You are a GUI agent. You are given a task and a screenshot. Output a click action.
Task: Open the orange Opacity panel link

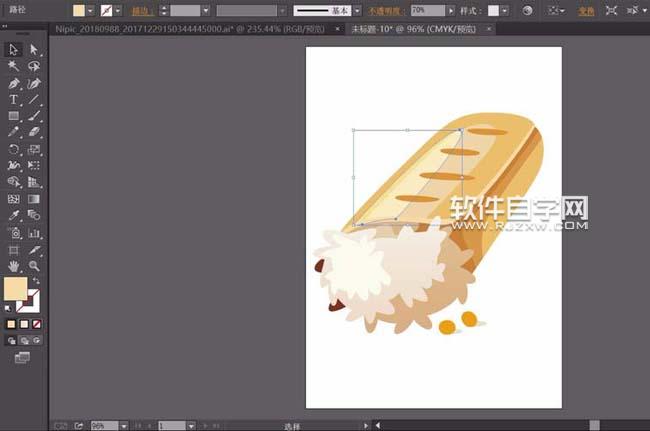click(x=386, y=11)
